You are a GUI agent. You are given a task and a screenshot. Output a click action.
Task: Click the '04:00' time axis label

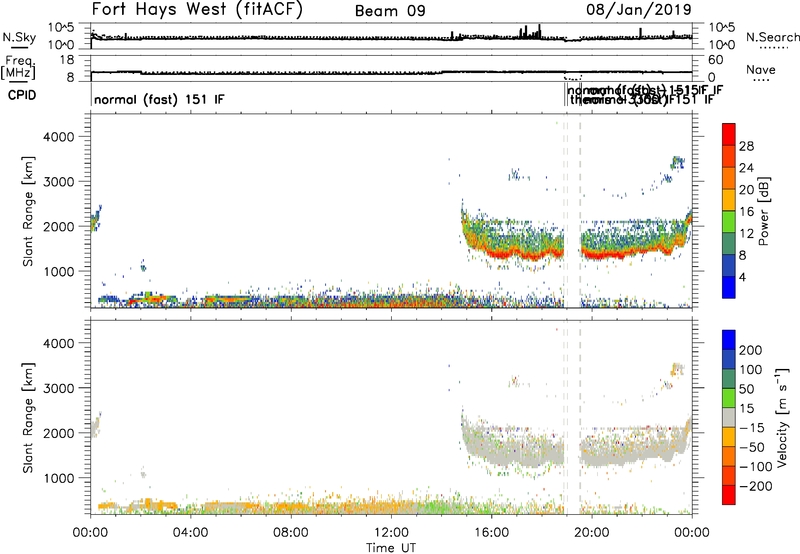pyautogui.click(x=190, y=533)
